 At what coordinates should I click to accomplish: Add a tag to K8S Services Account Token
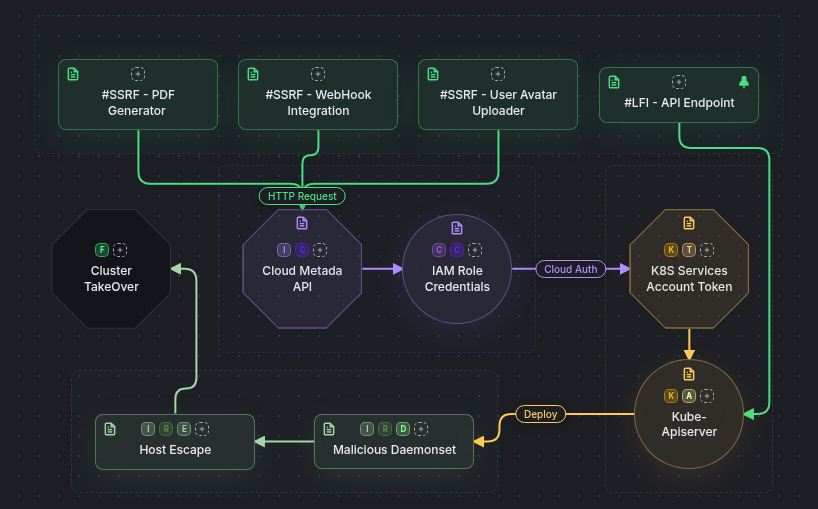click(707, 250)
